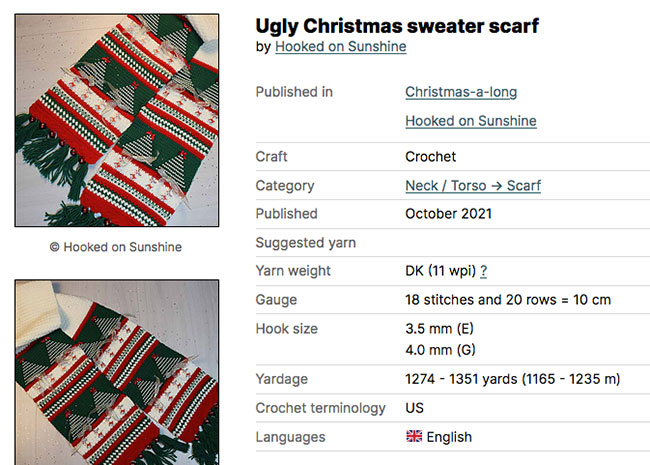This screenshot has width=650, height=465.
Task: Click the DK (11 wpi) yarn weight text
Action: click(440, 271)
